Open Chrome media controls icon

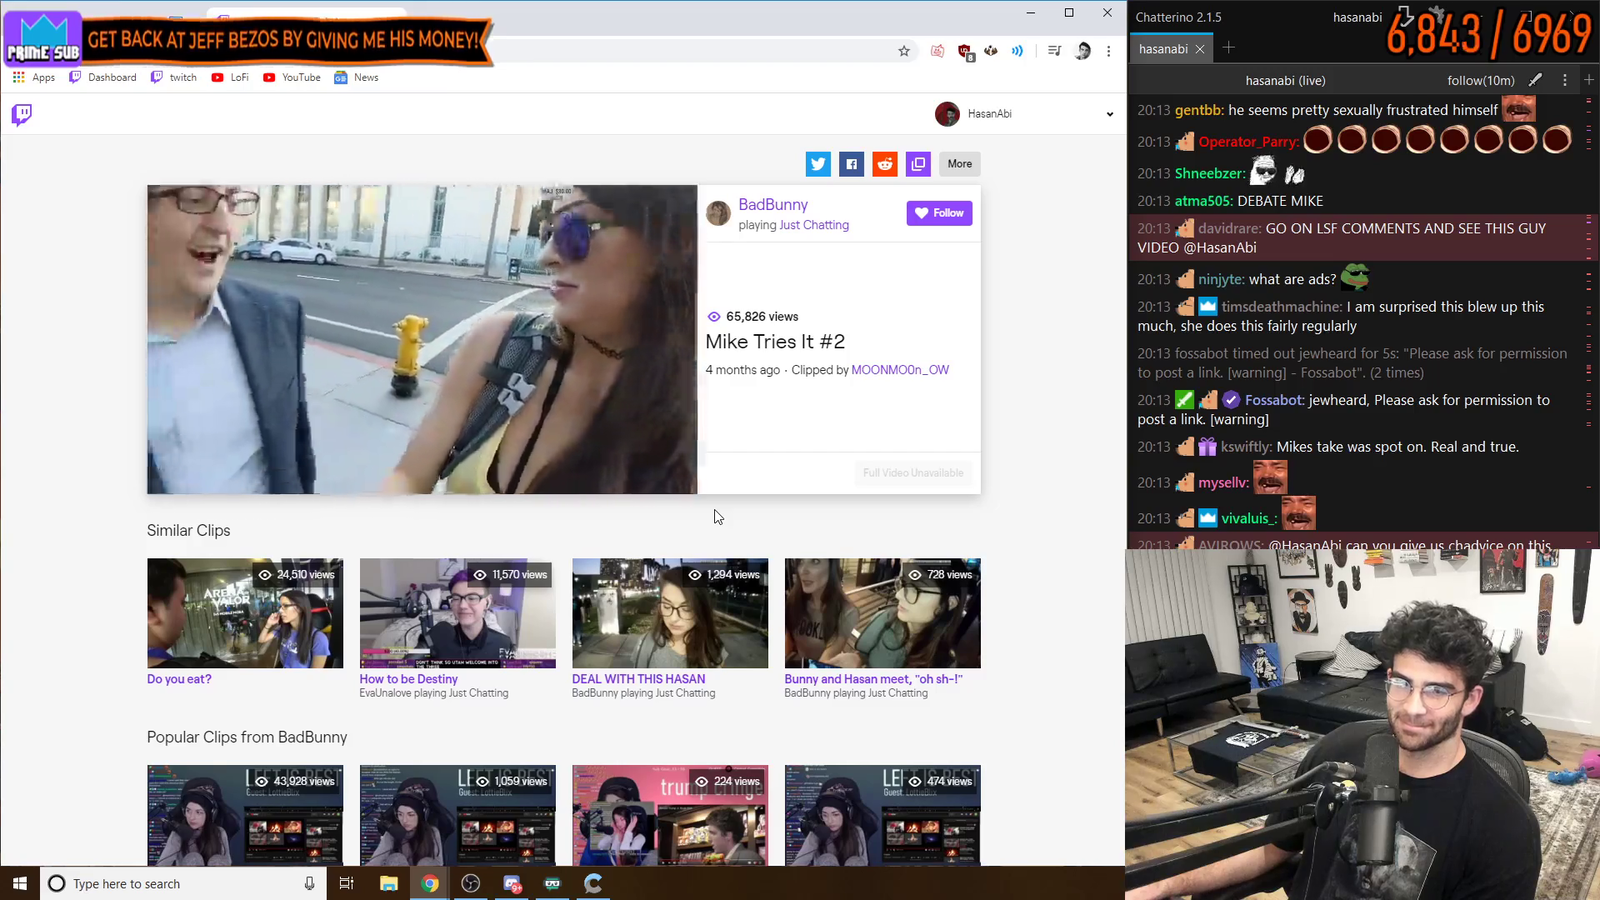(x=1054, y=51)
